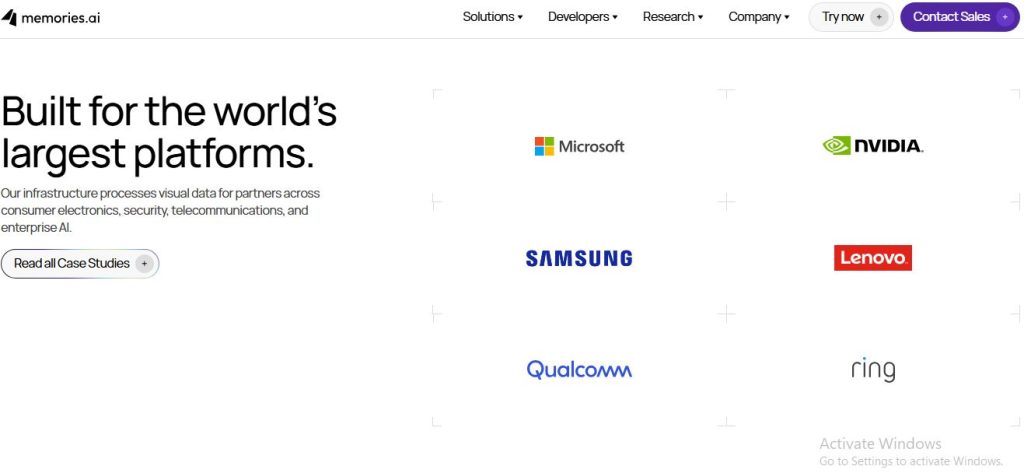Click the Microsoft wordmark text
1024x473 pixels.
pos(592,146)
